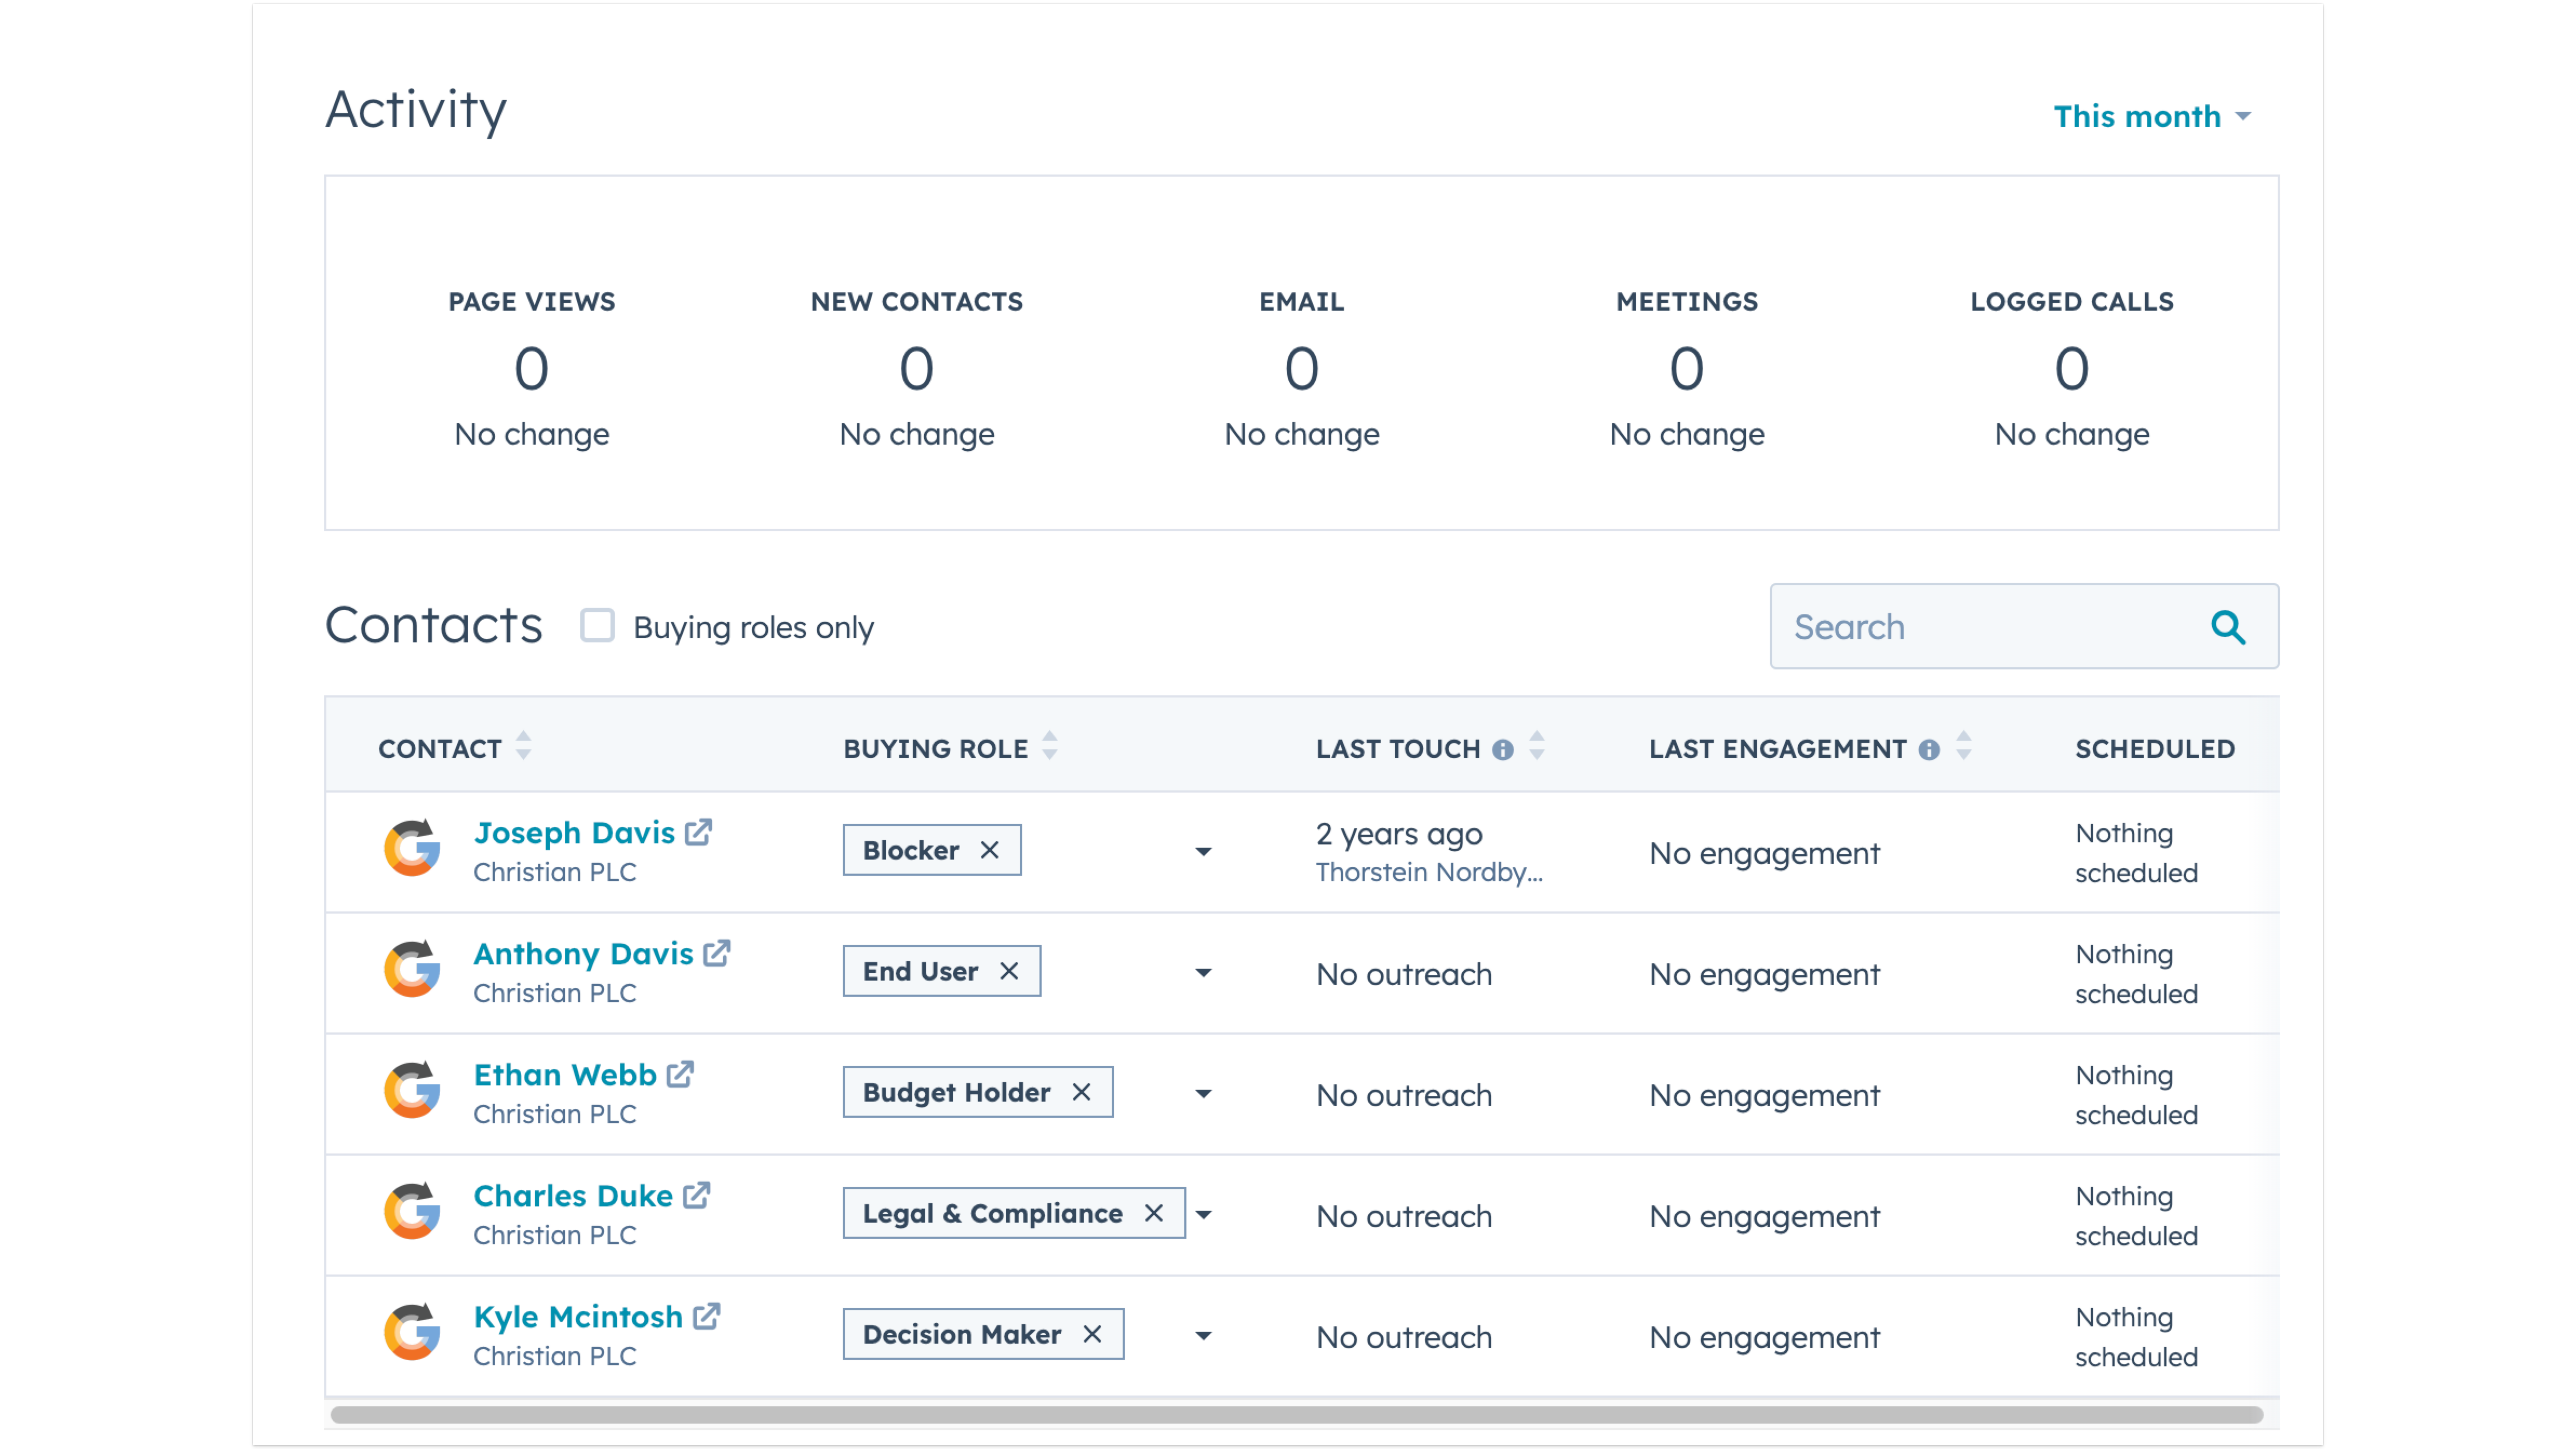View the info tooltip icon beside LAST TOUCH
2576x1449 pixels.
click(1502, 748)
